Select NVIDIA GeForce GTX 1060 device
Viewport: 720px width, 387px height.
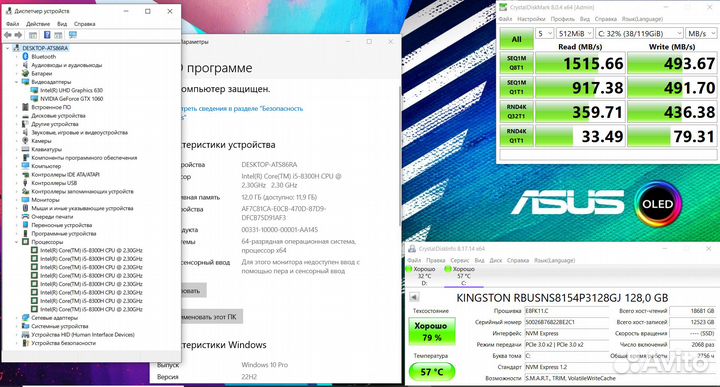(x=71, y=99)
